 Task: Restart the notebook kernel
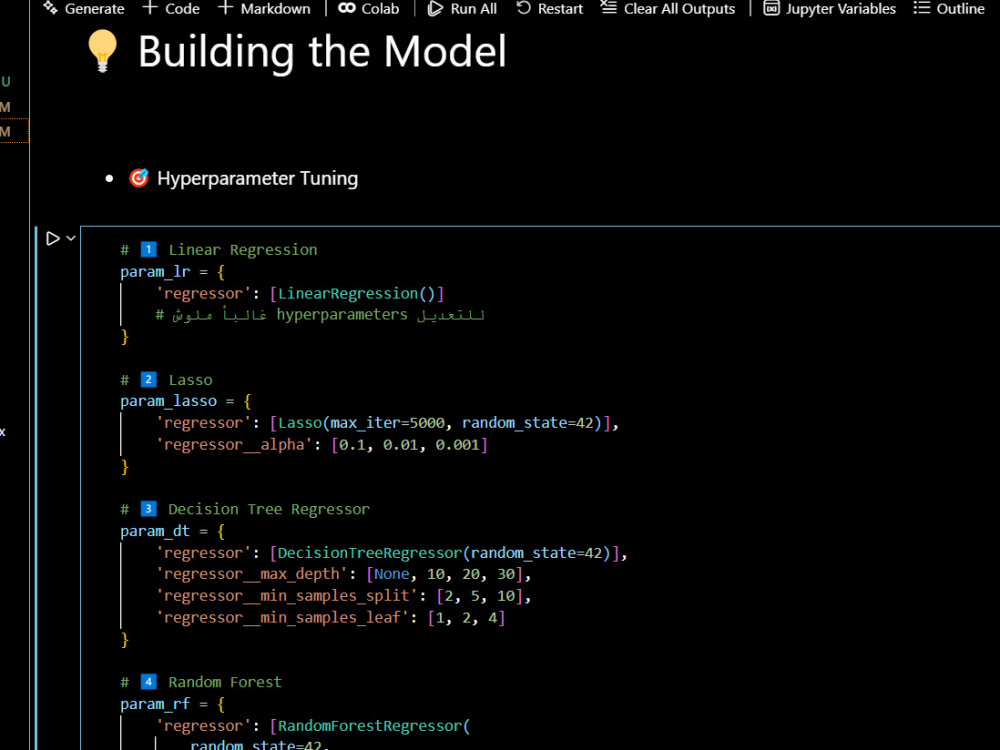coord(549,8)
